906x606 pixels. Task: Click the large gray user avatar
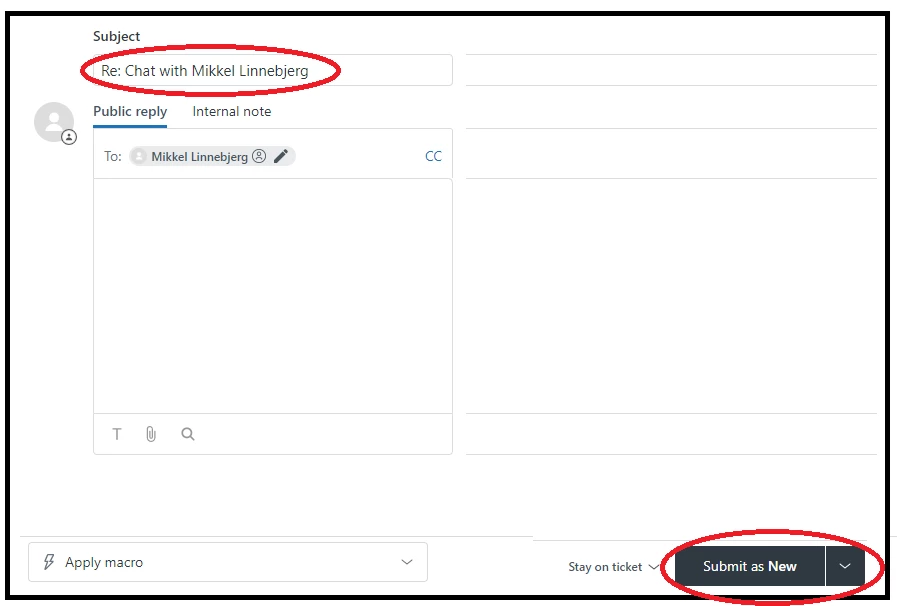point(54,122)
